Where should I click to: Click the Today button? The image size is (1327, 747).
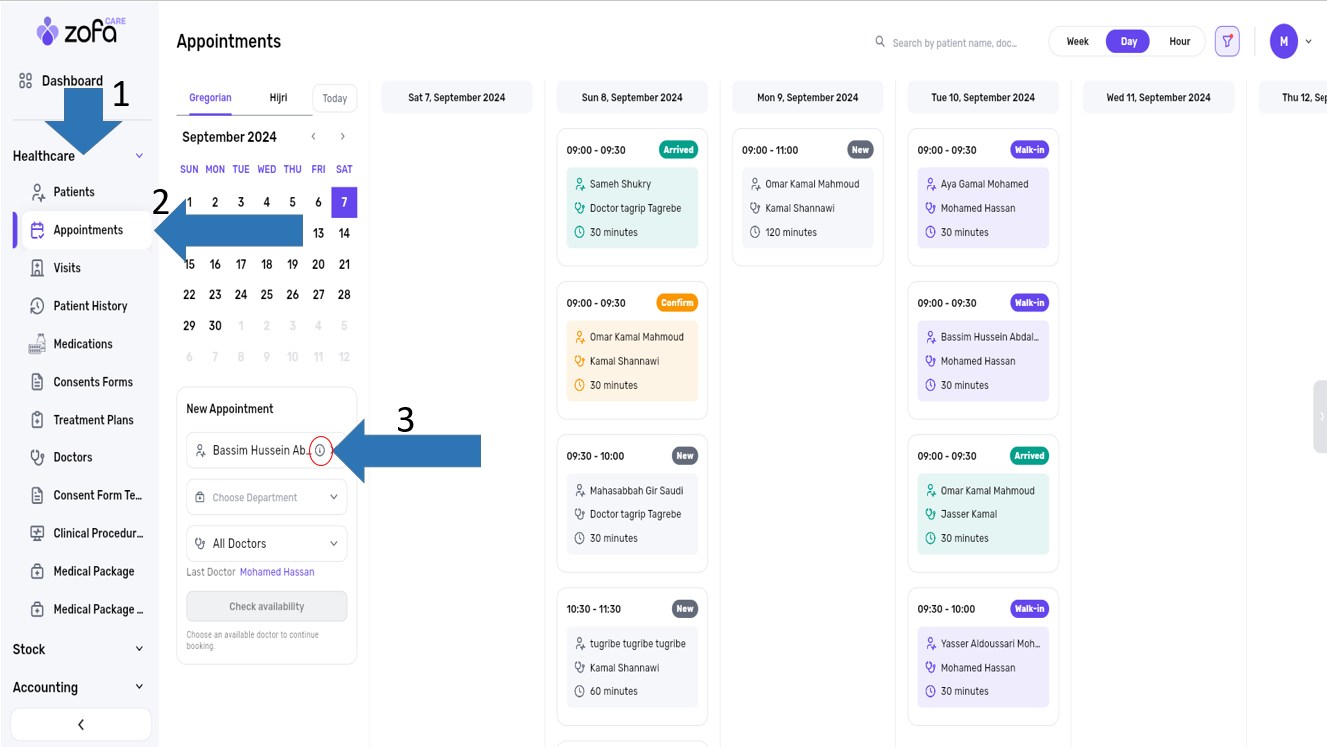tap(335, 98)
